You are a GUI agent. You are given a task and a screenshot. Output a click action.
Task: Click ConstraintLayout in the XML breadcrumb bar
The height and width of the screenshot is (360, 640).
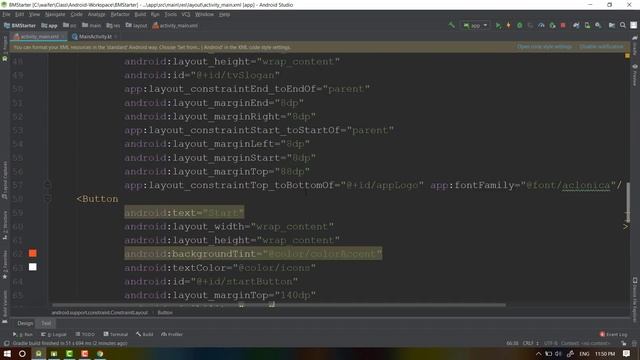(x=100, y=313)
